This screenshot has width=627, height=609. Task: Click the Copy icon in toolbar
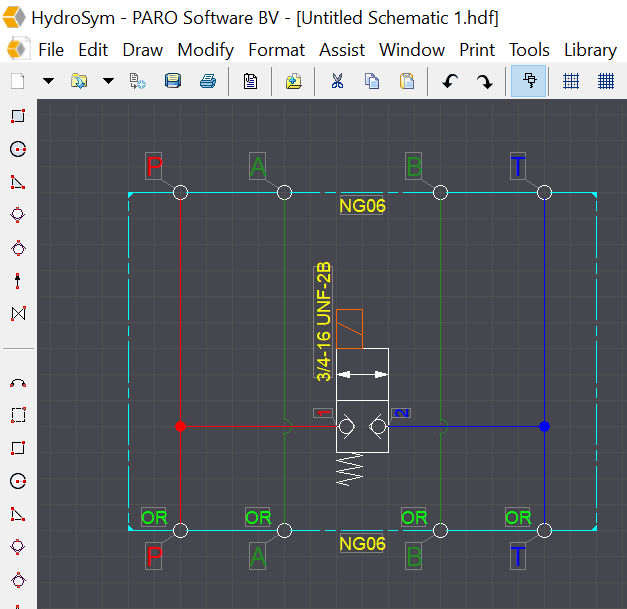tap(372, 81)
